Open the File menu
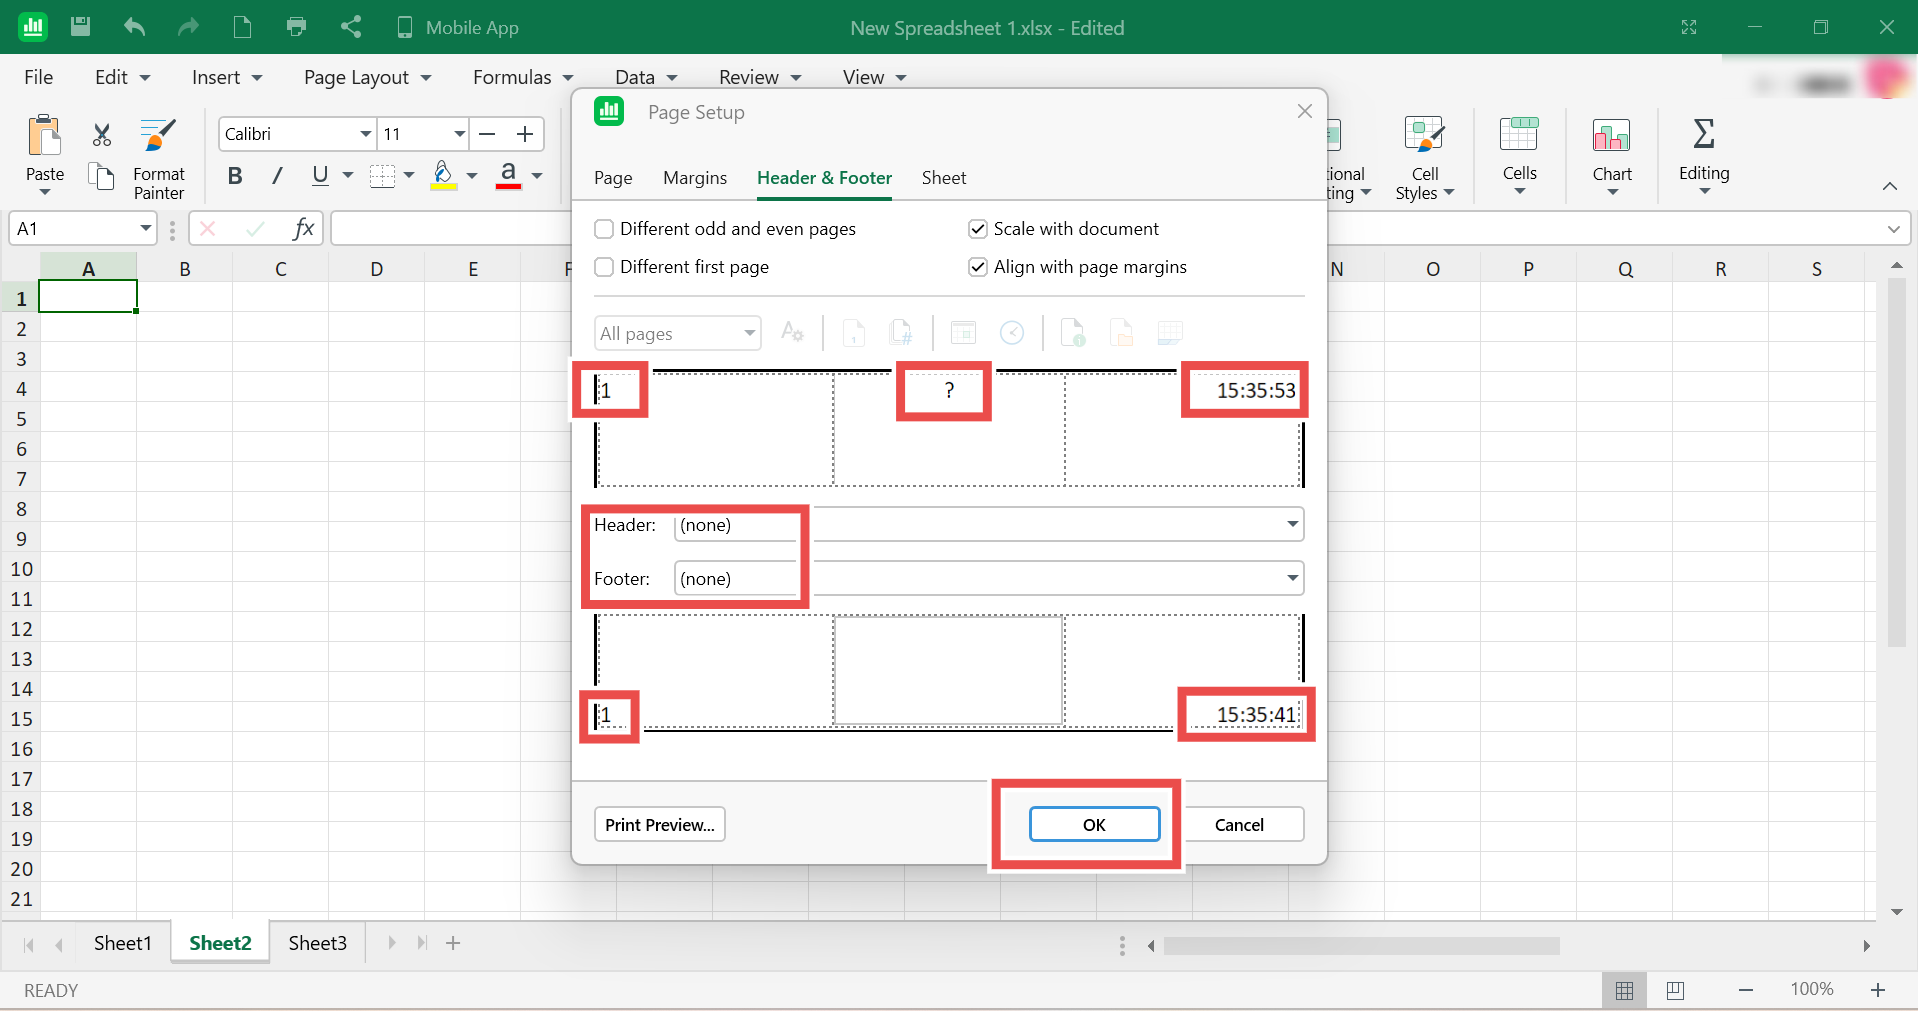This screenshot has width=1918, height=1011. [x=39, y=77]
